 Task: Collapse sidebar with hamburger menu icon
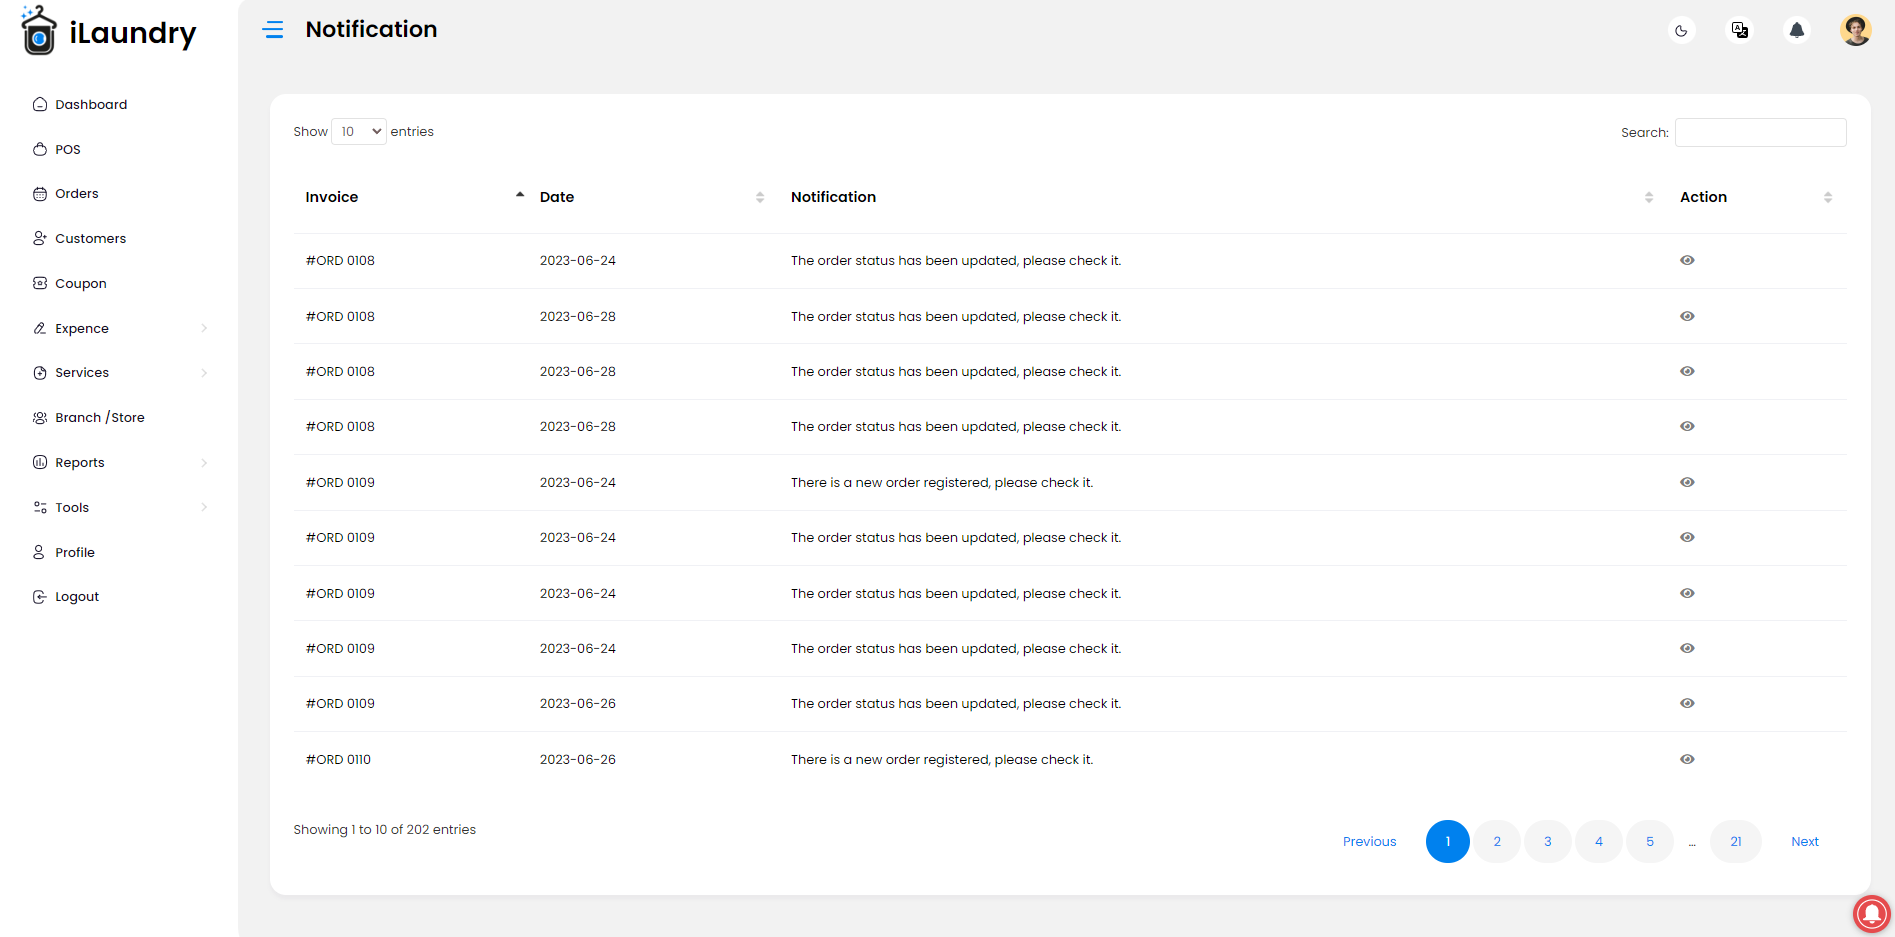273,30
